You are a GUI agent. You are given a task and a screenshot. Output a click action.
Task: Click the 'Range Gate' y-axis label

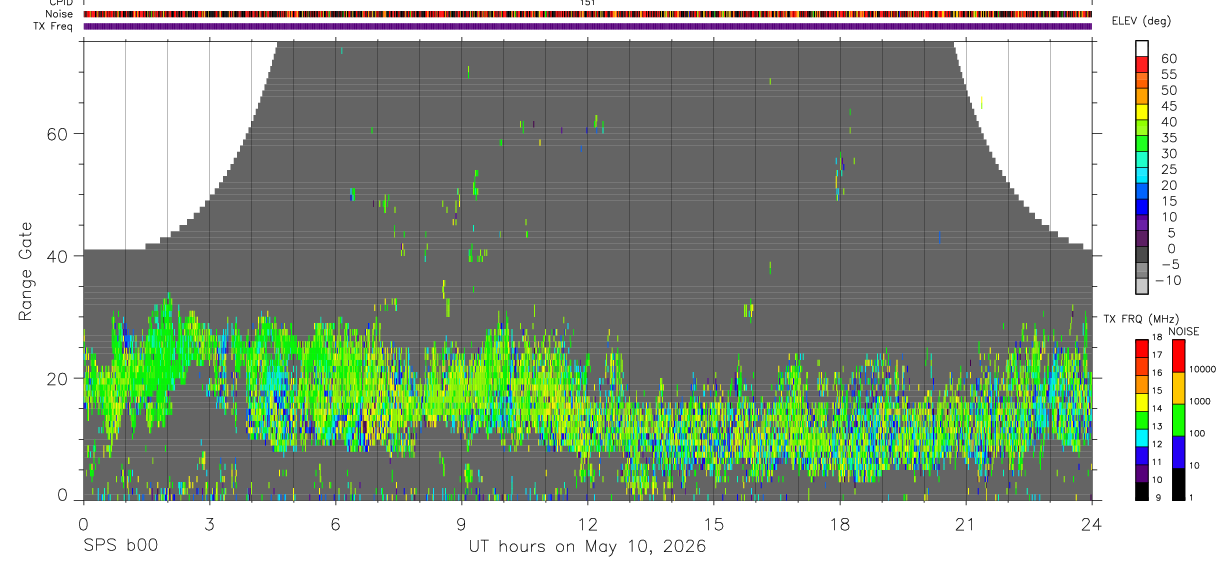click(x=25, y=270)
